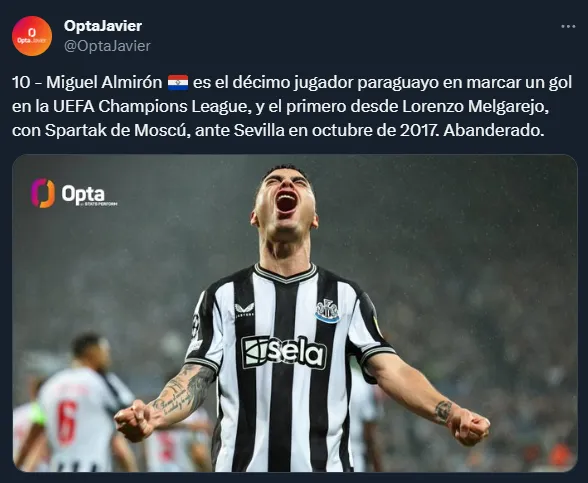This screenshot has height=483, width=588.
Task: Click the Paraguay flag emoji
Action: click(x=178, y=82)
